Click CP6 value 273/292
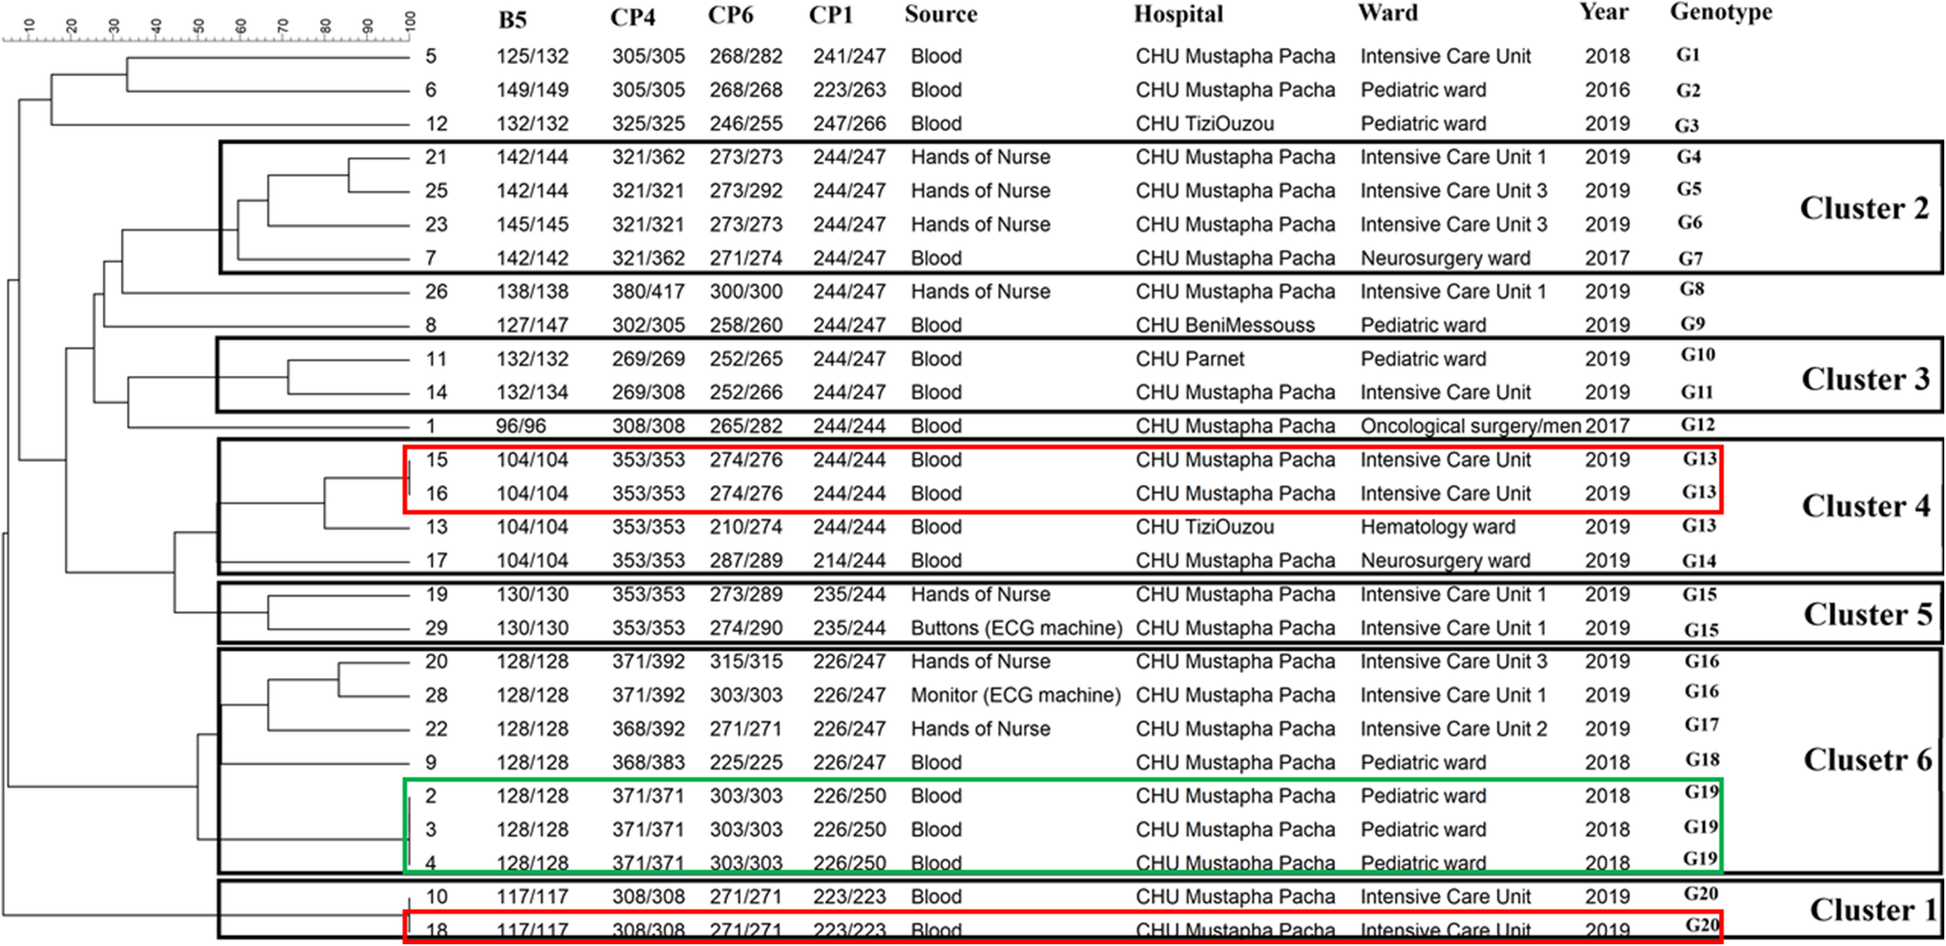The image size is (1946, 946). tap(746, 191)
